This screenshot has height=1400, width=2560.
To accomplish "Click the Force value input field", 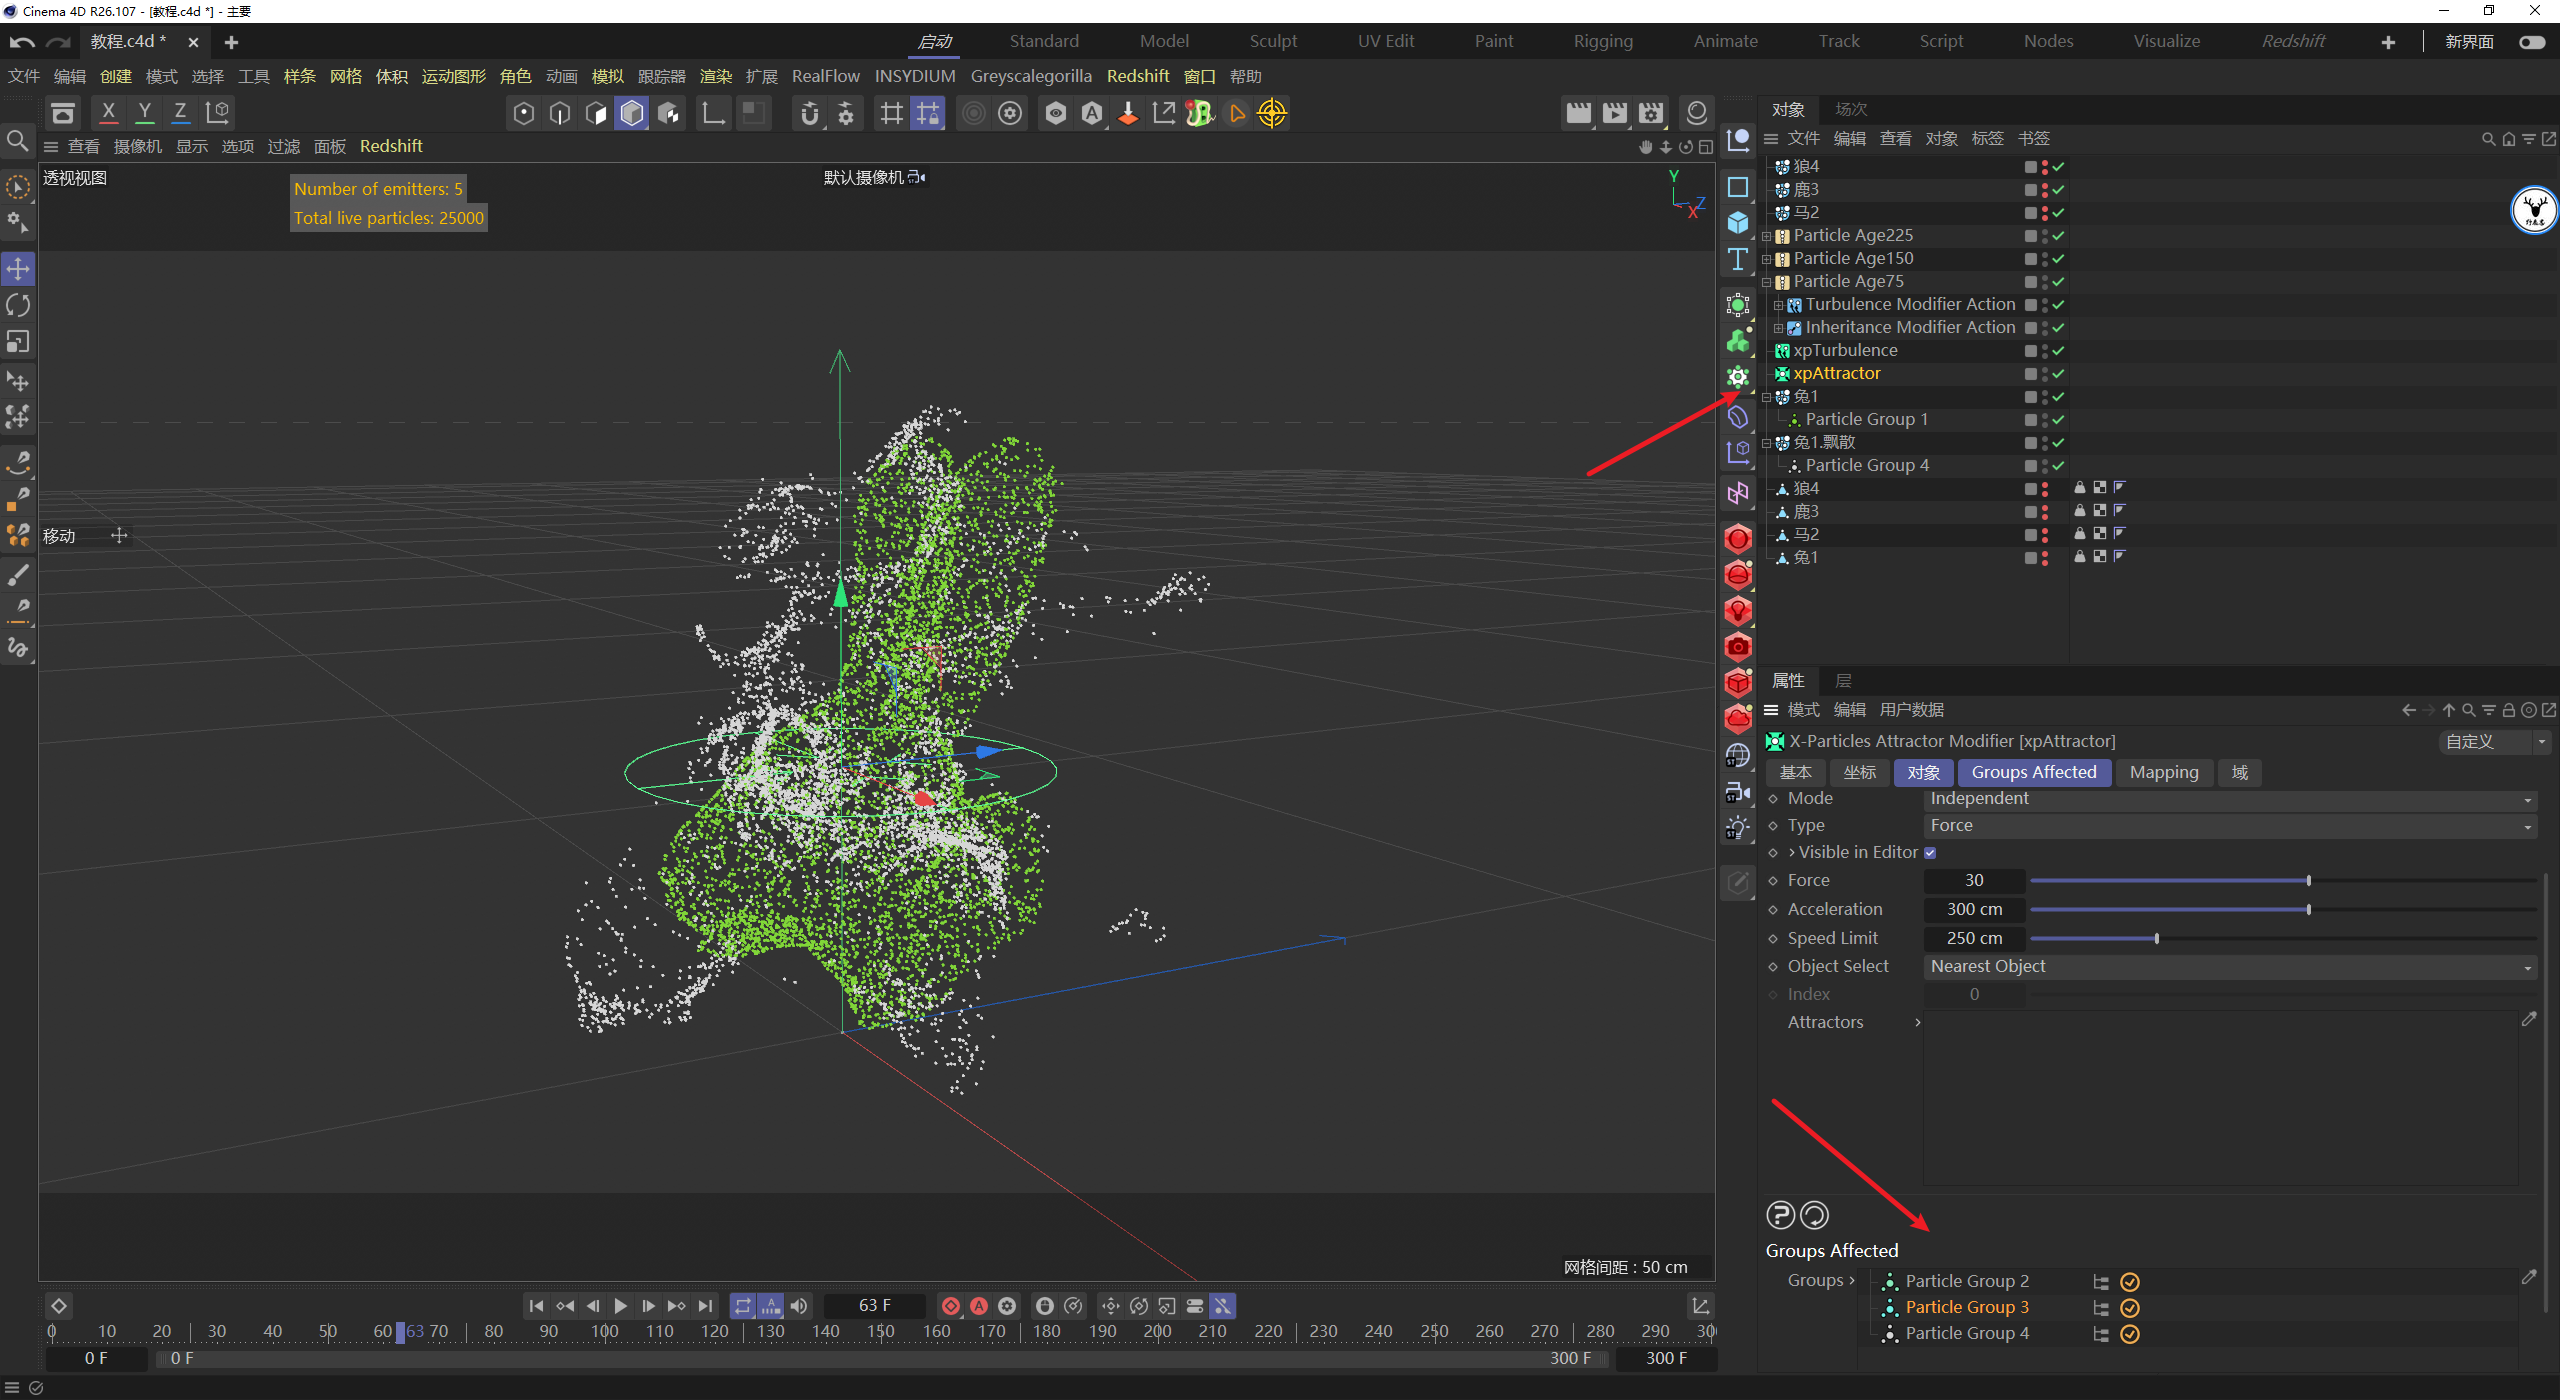I will coord(1973,881).
